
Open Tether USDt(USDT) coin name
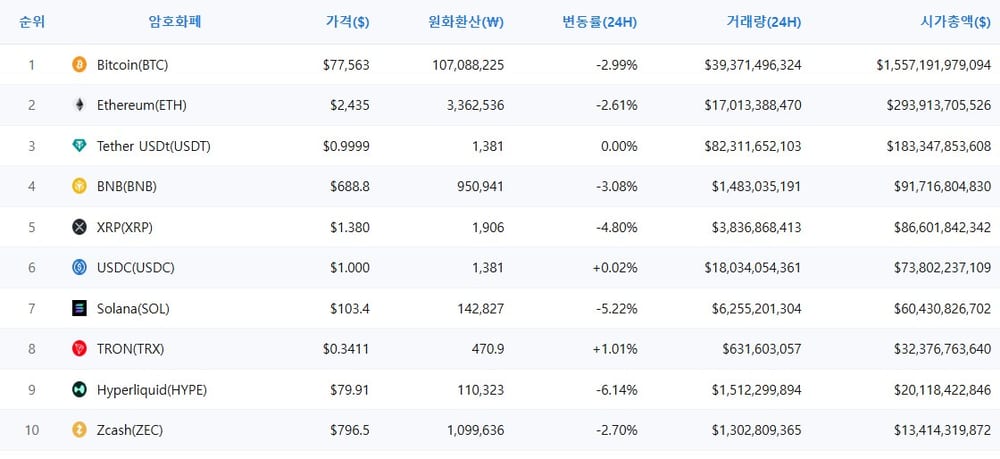tap(154, 146)
